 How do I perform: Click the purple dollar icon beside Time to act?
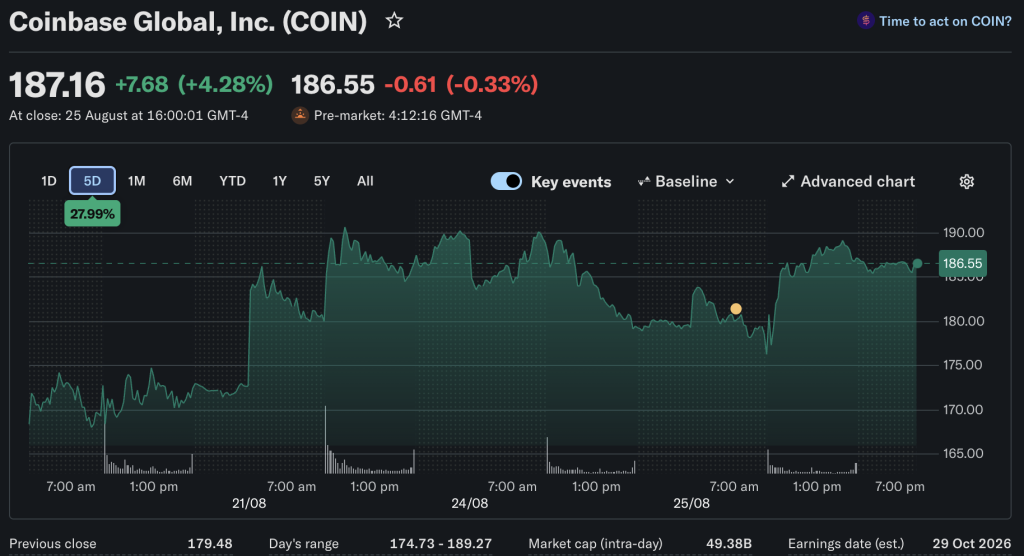click(865, 21)
